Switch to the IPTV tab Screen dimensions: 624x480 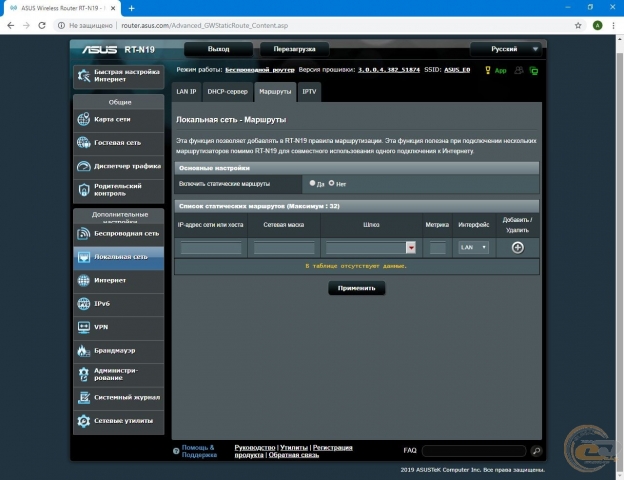[309, 92]
